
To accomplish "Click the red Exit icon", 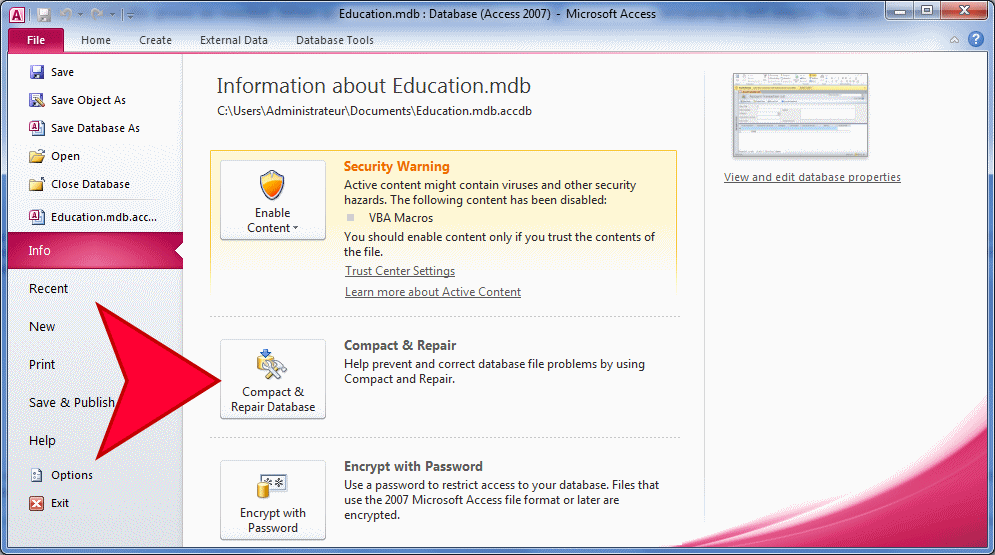I will tap(37, 503).
